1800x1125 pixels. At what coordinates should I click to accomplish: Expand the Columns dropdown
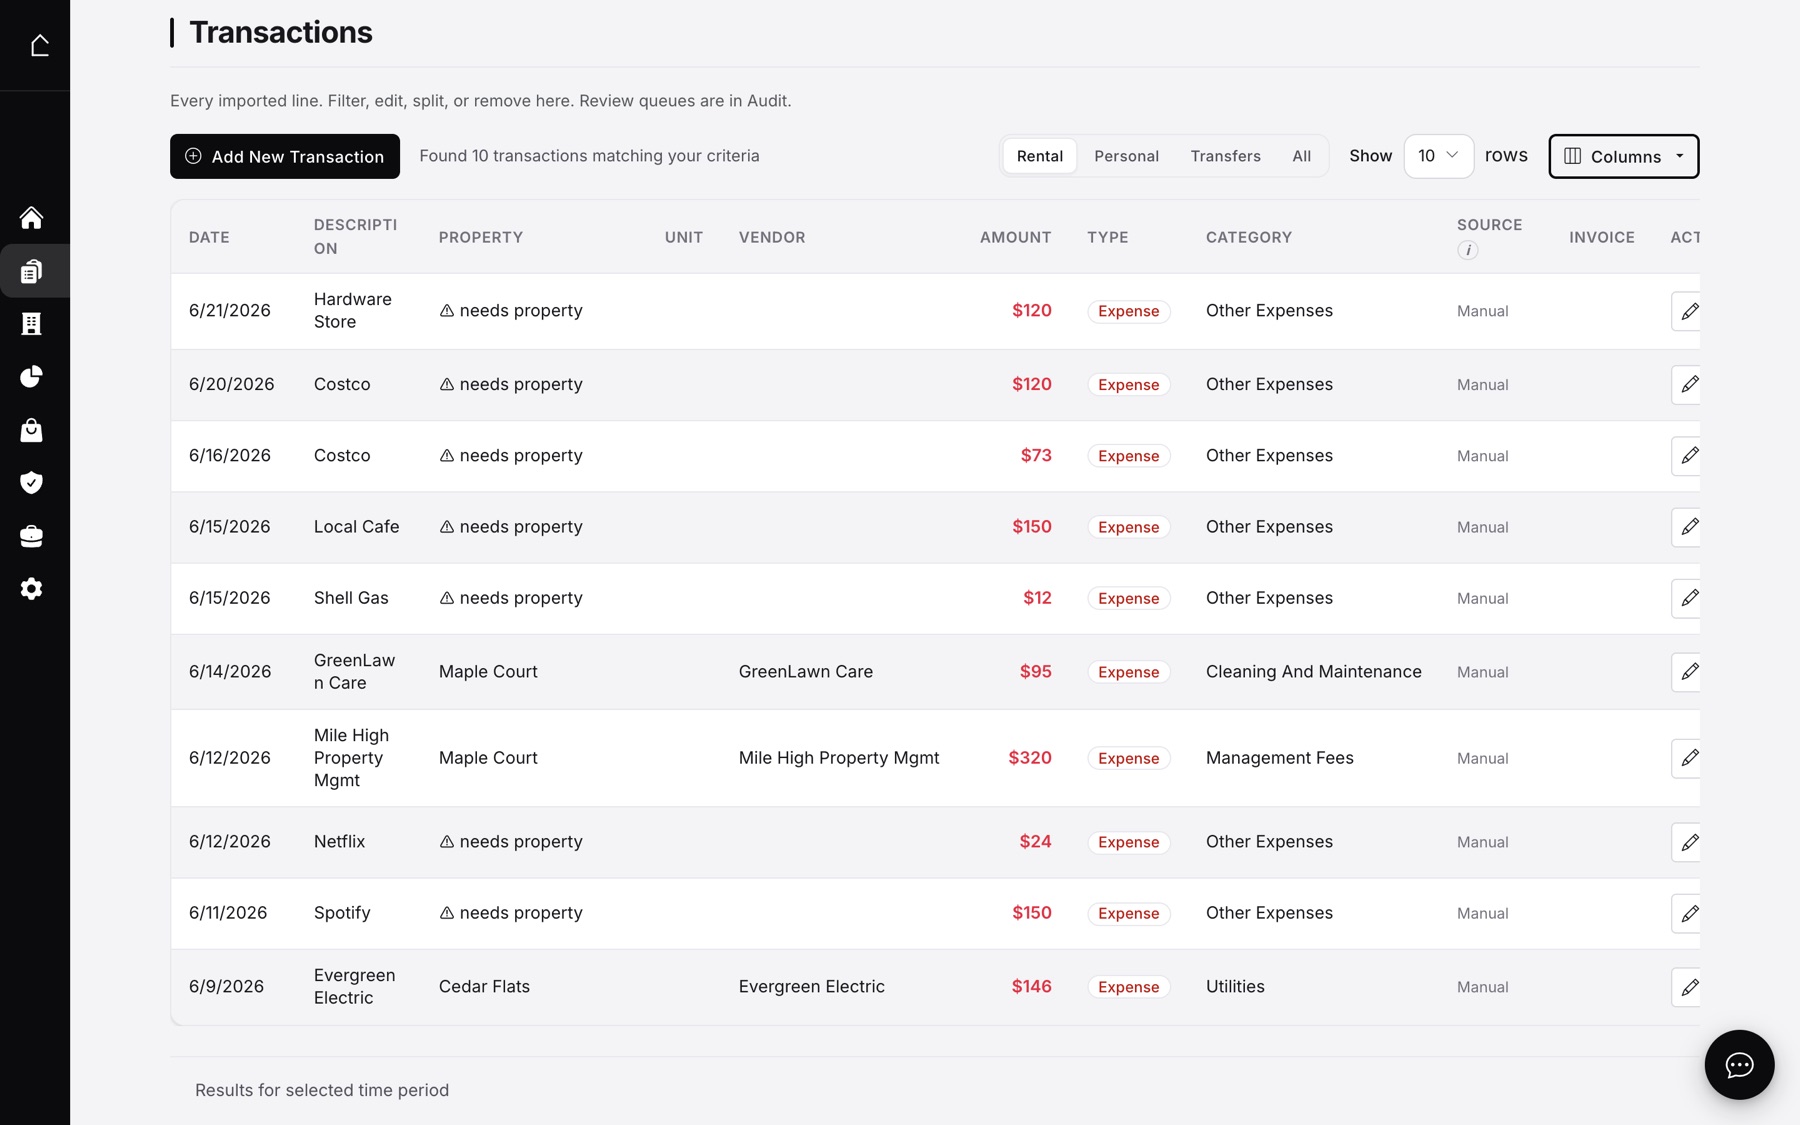click(1623, 156)
